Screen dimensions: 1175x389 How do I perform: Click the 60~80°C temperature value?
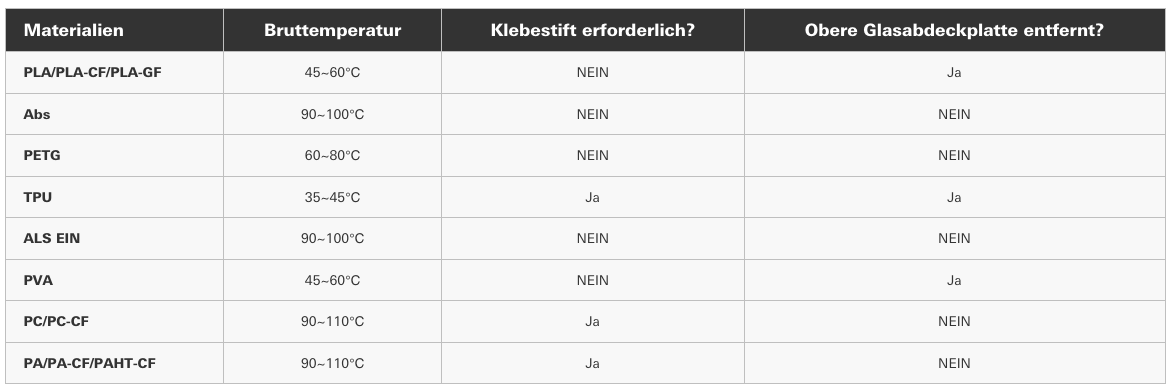(333, 156)
